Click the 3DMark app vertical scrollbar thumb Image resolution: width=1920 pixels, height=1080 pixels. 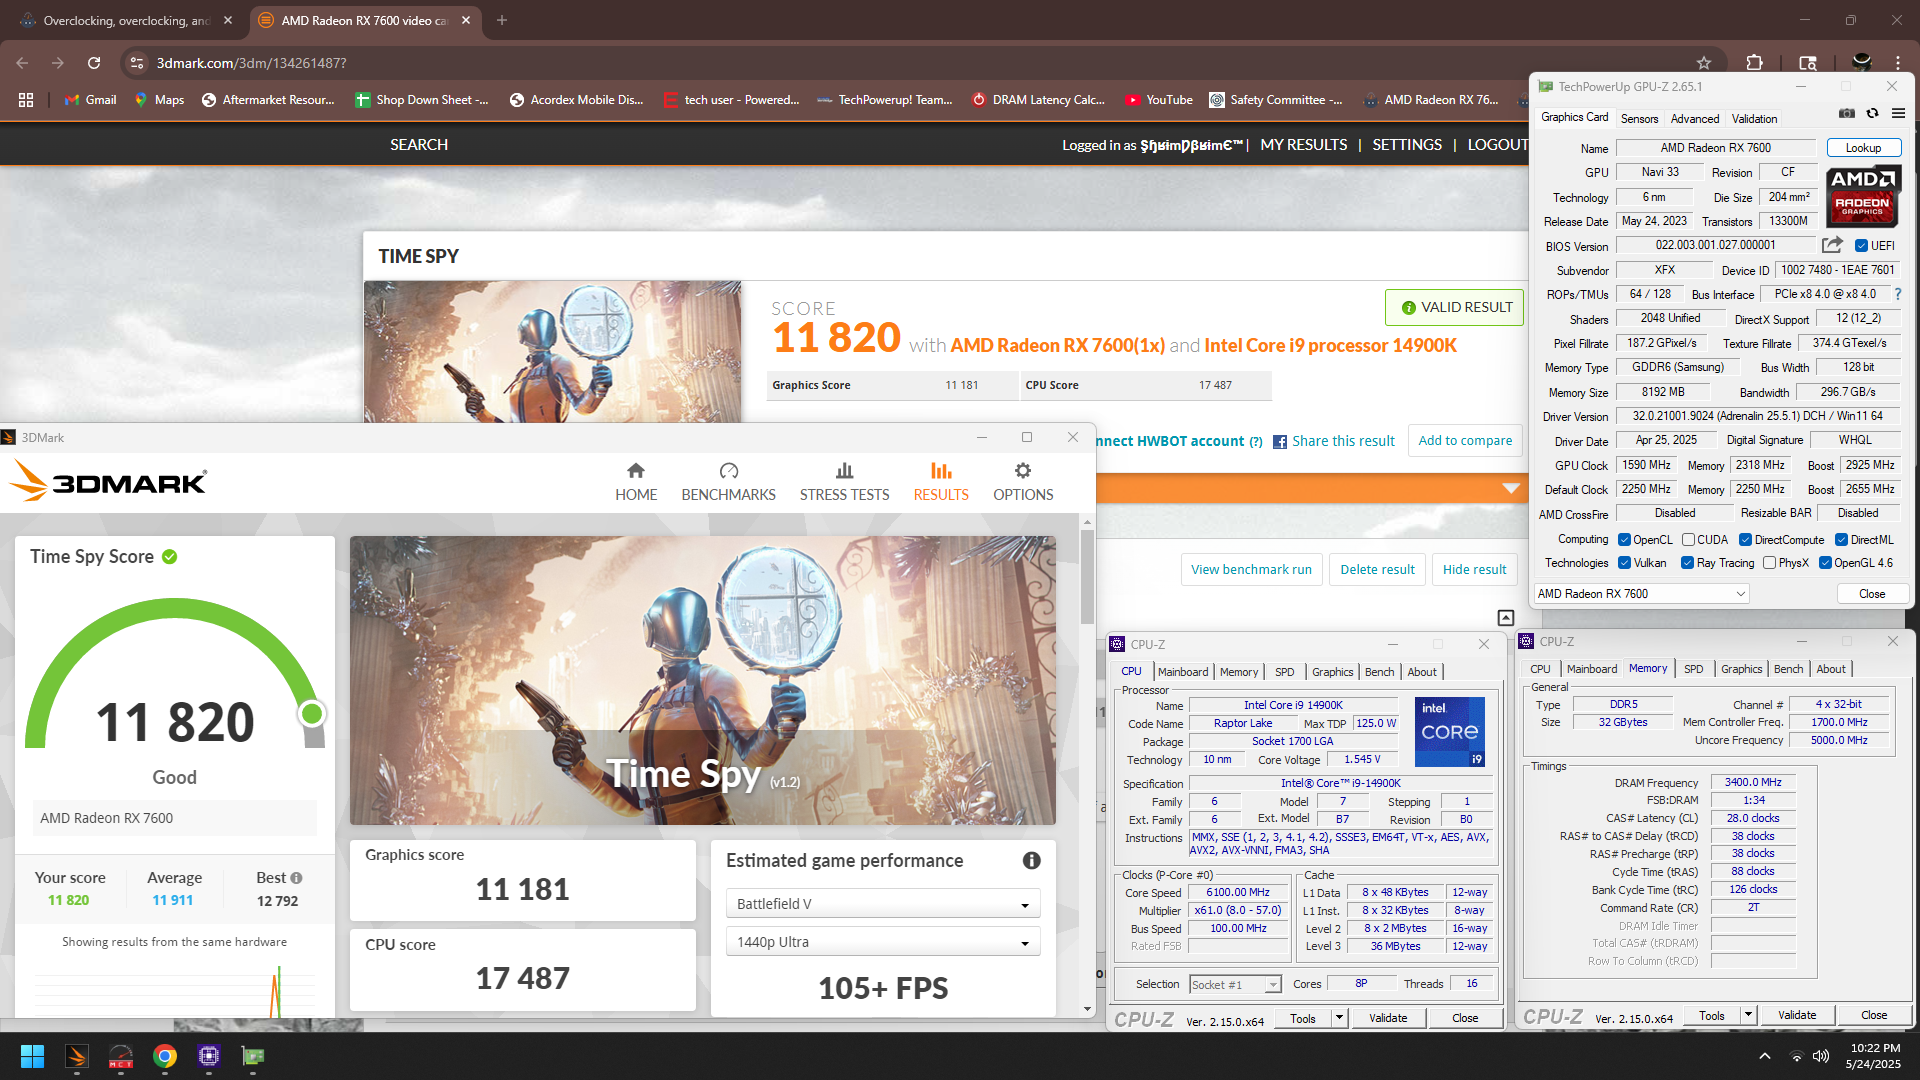[1087, 576]
